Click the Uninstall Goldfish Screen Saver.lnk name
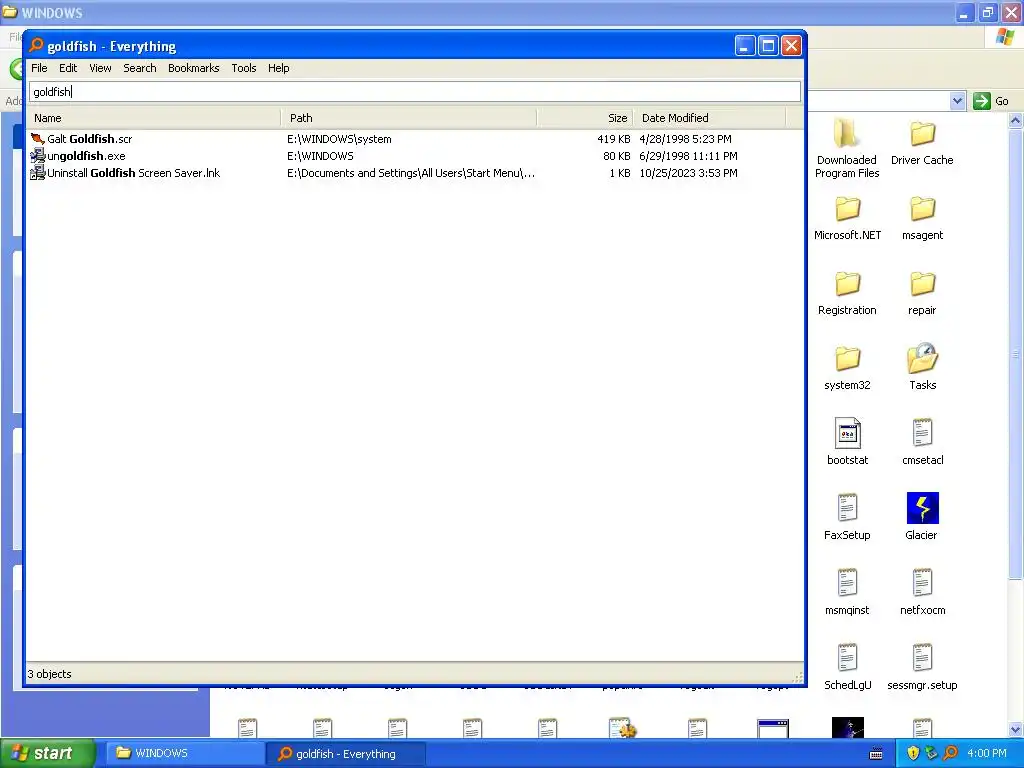 tap(133, 173)
